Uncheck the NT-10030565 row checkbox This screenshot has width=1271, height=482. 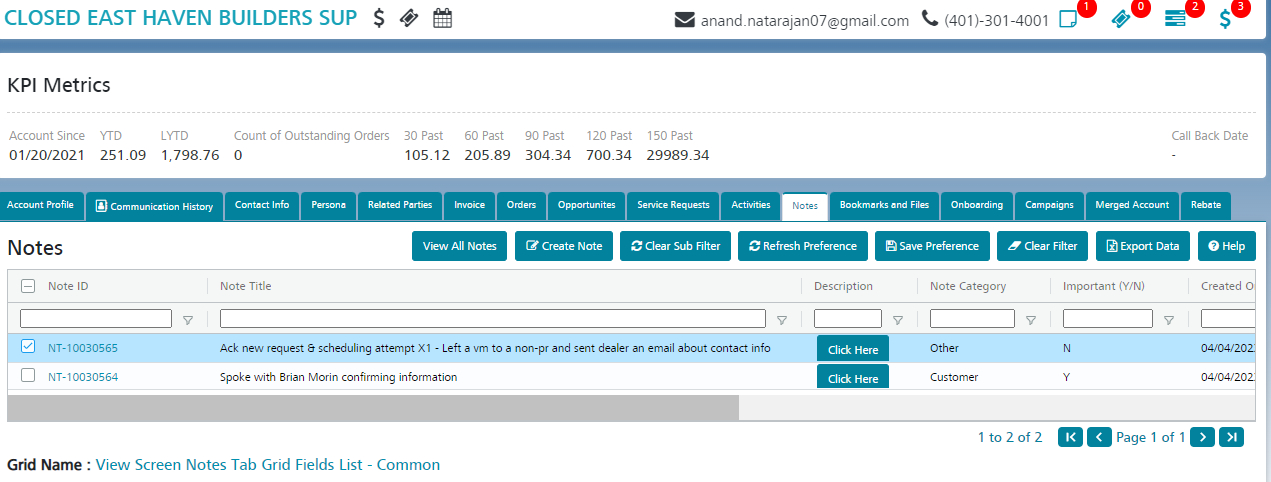(x=28, y=347)
